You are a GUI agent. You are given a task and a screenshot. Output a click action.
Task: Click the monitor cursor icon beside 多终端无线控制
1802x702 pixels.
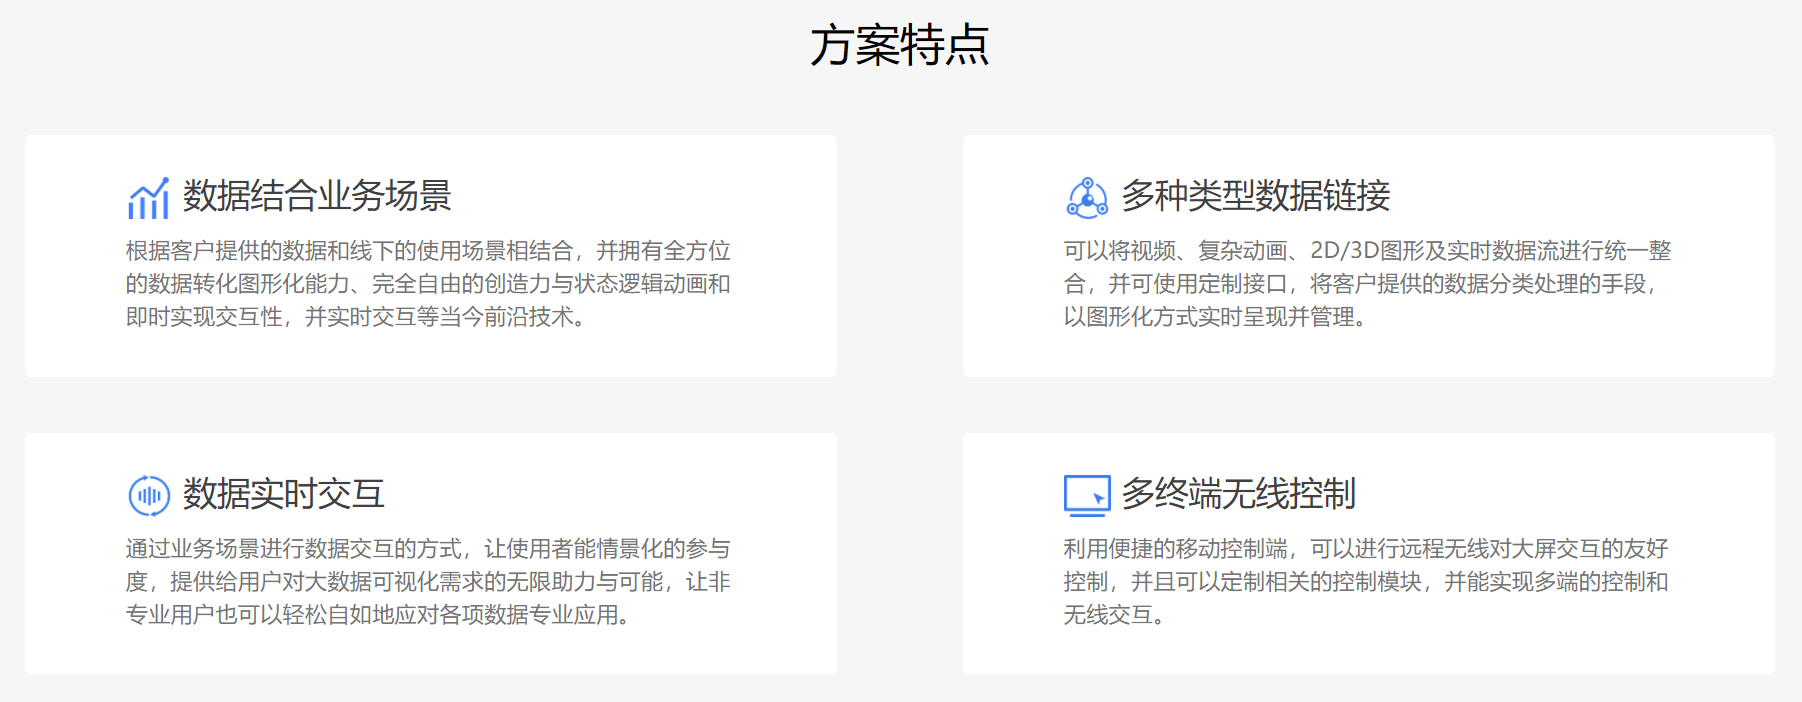point(1087,495)
